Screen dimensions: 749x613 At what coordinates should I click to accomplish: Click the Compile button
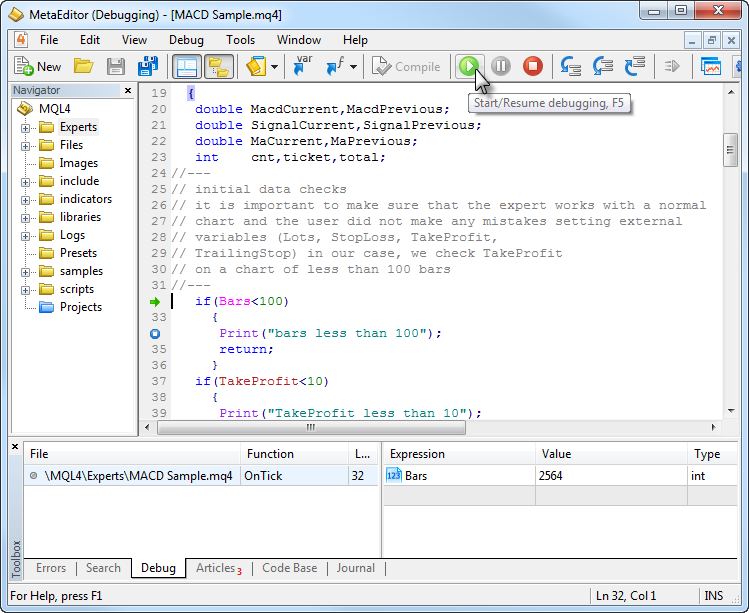coord(406,67)
